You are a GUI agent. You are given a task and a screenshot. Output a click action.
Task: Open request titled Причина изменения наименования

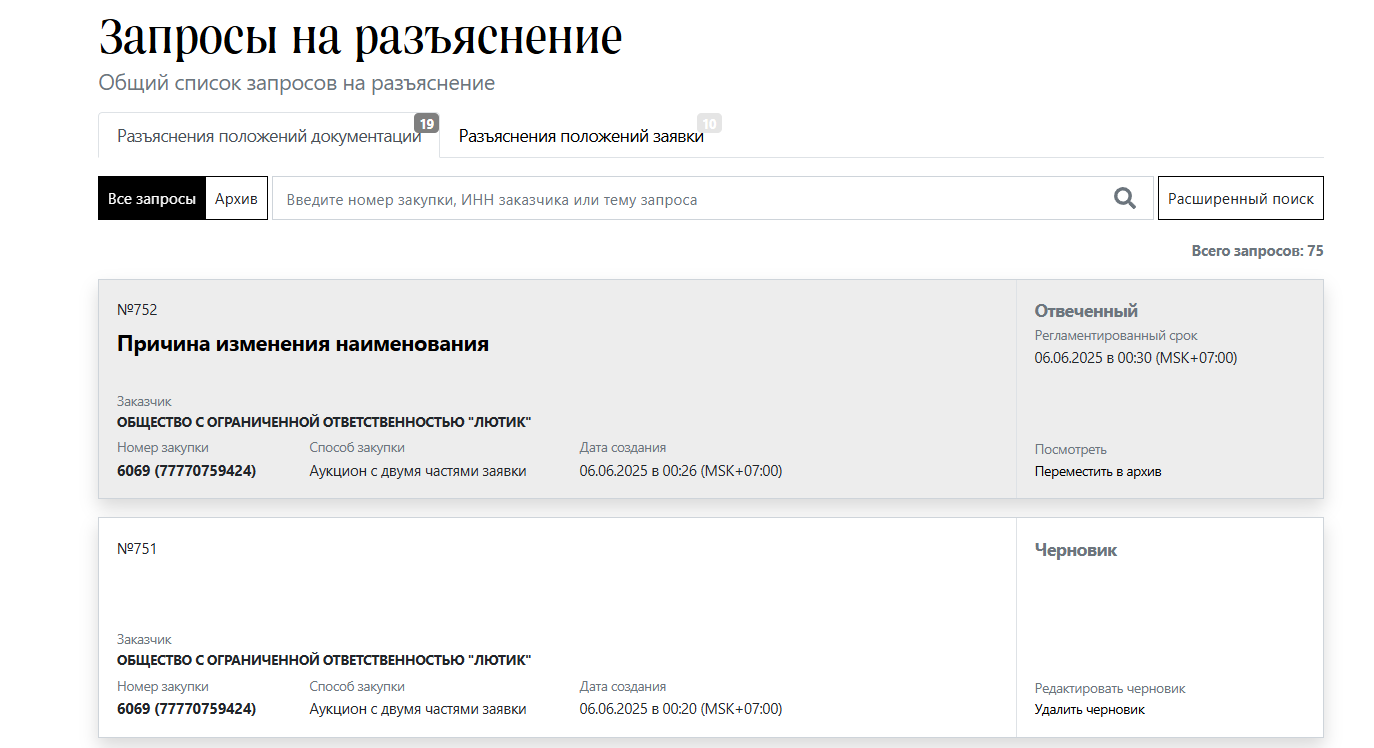pos(303,344)
